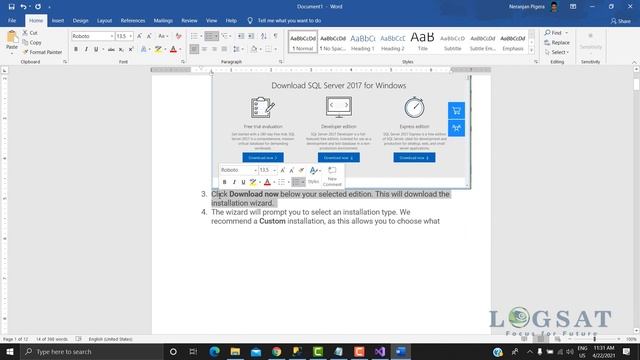Screen dimensions: 640x360
Task: Click the English (United States) language indicator
Action: pyautogui.click(x=111, y=339)
